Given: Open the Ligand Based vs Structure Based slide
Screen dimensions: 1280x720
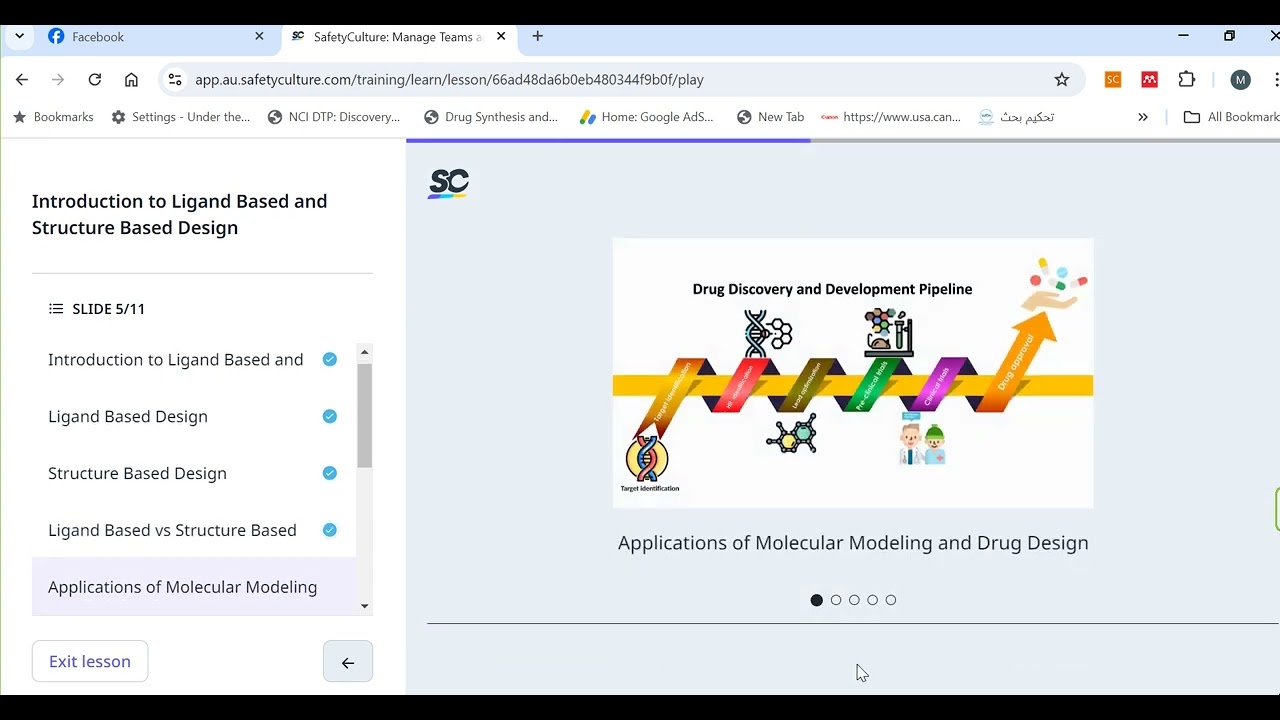Looking at the screenshot, I should 193,530.
